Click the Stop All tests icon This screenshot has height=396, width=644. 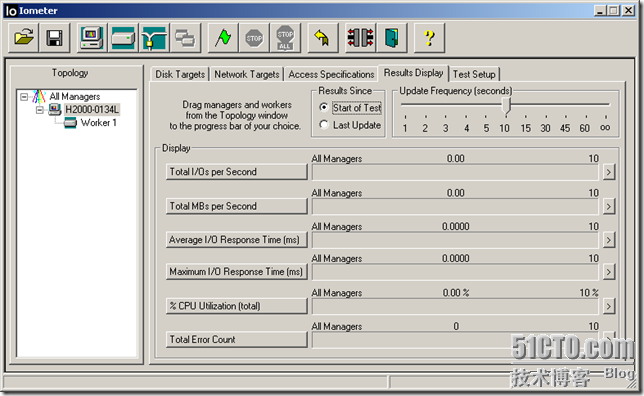tap(285, 38)
